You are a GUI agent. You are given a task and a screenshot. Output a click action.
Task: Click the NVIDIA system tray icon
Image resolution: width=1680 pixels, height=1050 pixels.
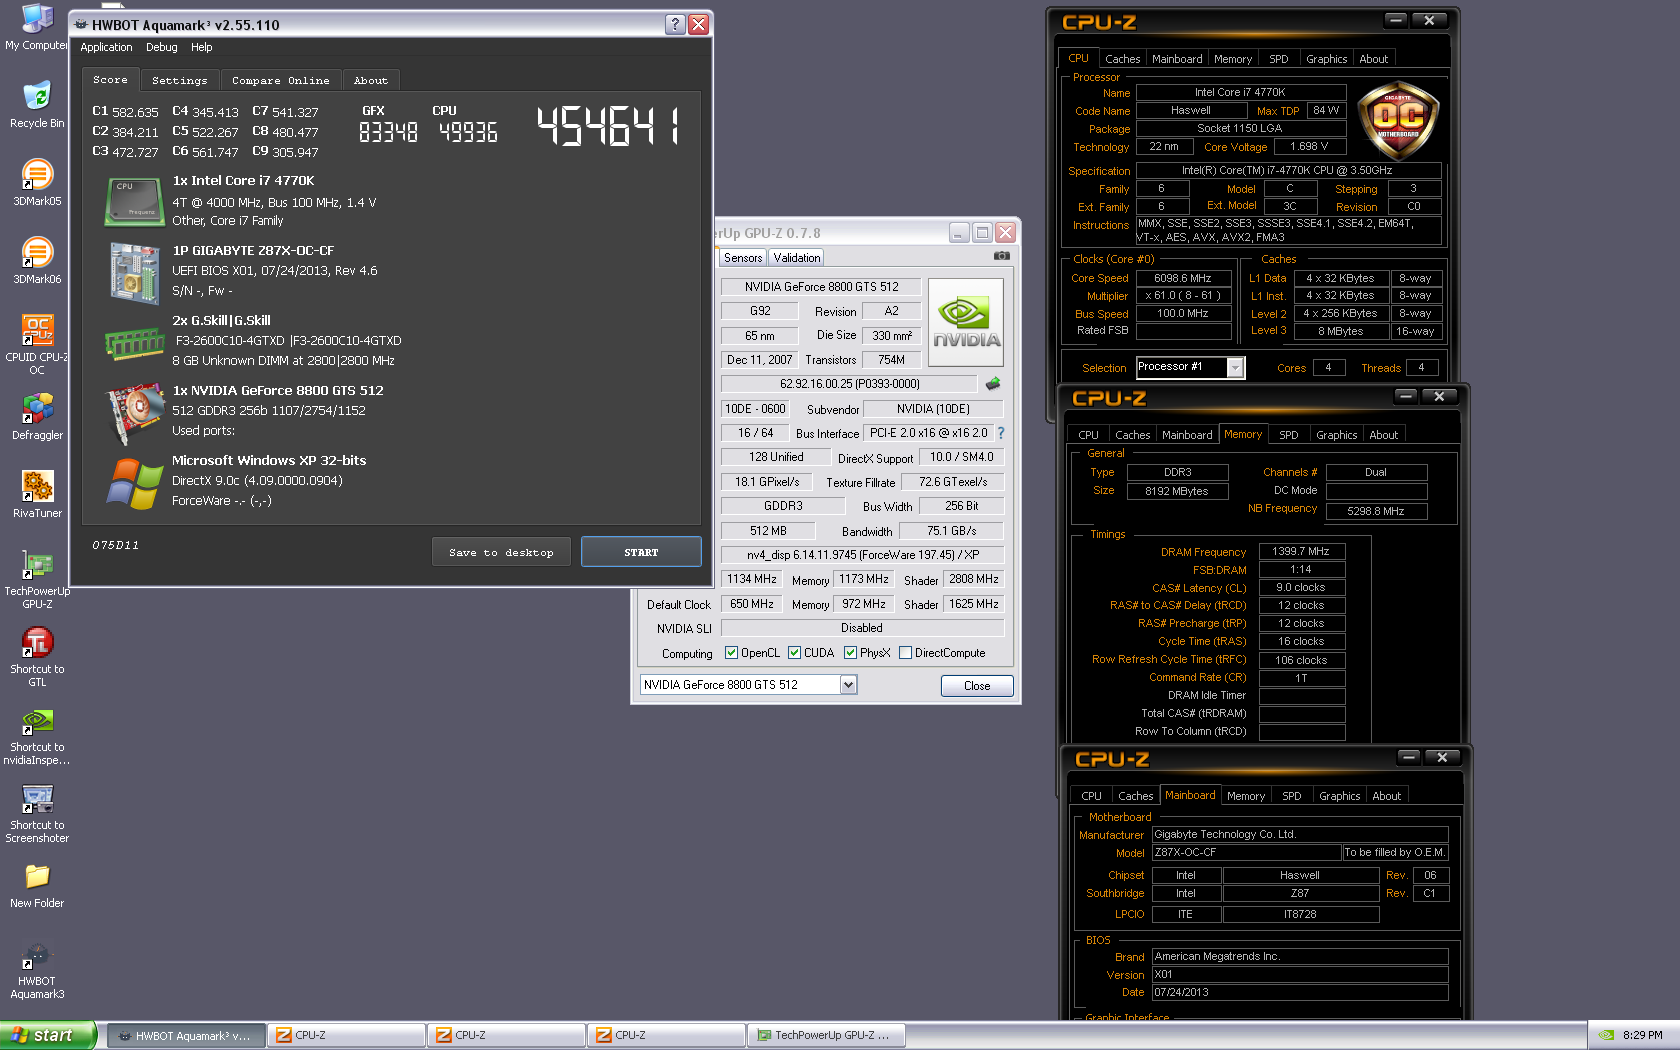[1605, 1035]
